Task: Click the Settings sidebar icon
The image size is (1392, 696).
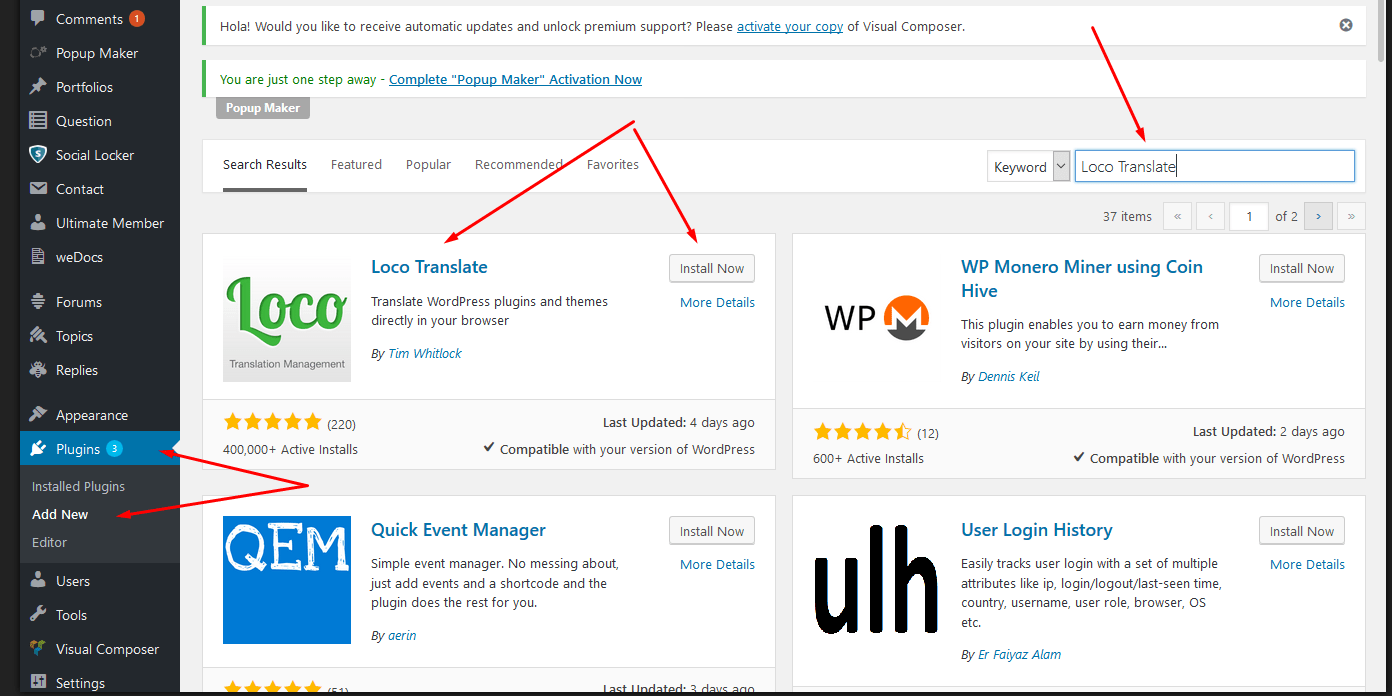Action: click(38, 683)
